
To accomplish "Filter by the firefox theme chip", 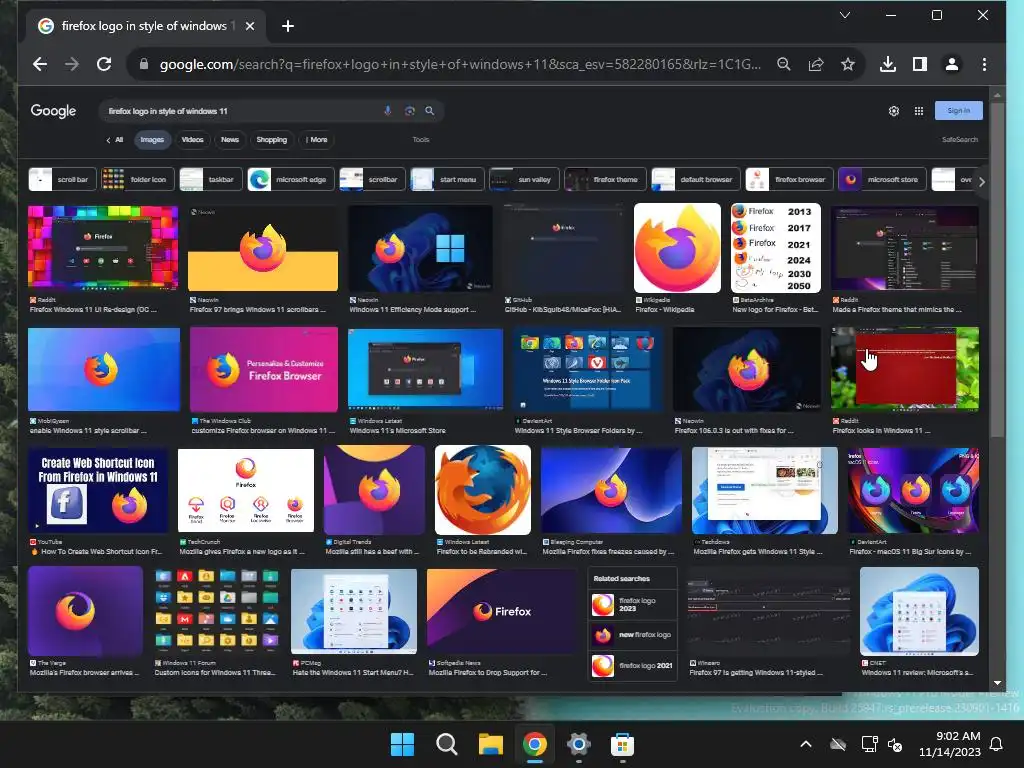I will tap(605, 179).
